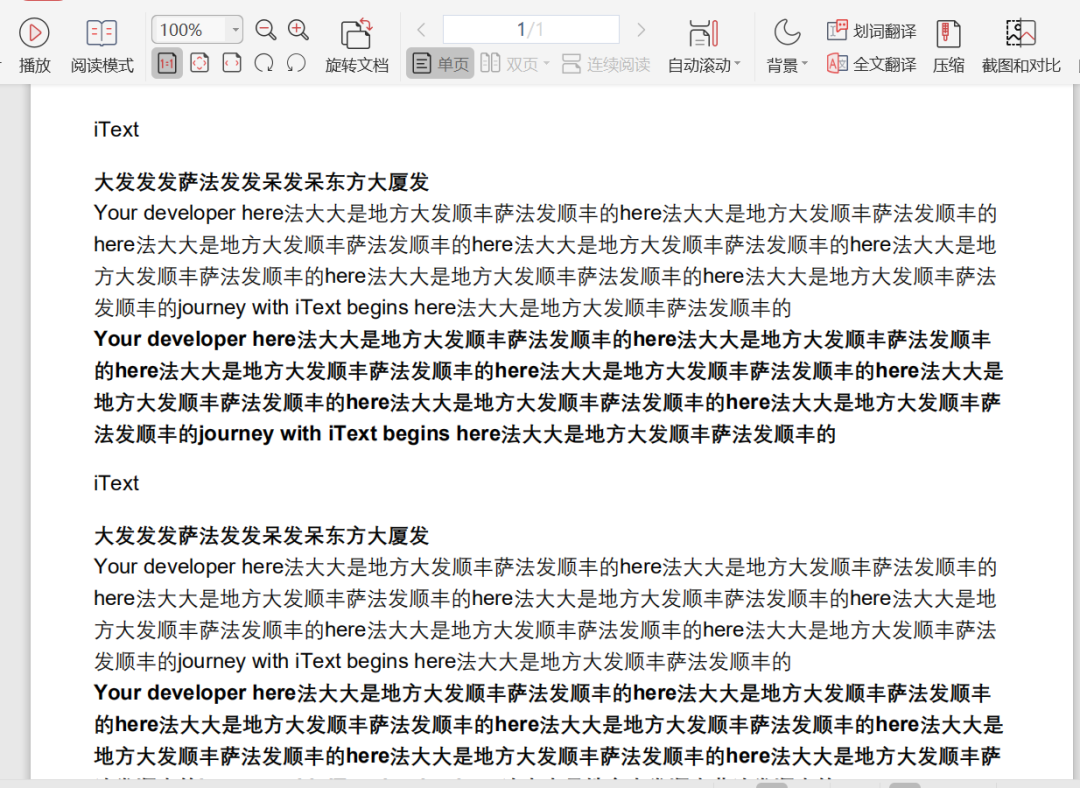This screenshot has width=1080, height=788.
Task: Open the 背景 background options dropdown
Action: (805, 64)
